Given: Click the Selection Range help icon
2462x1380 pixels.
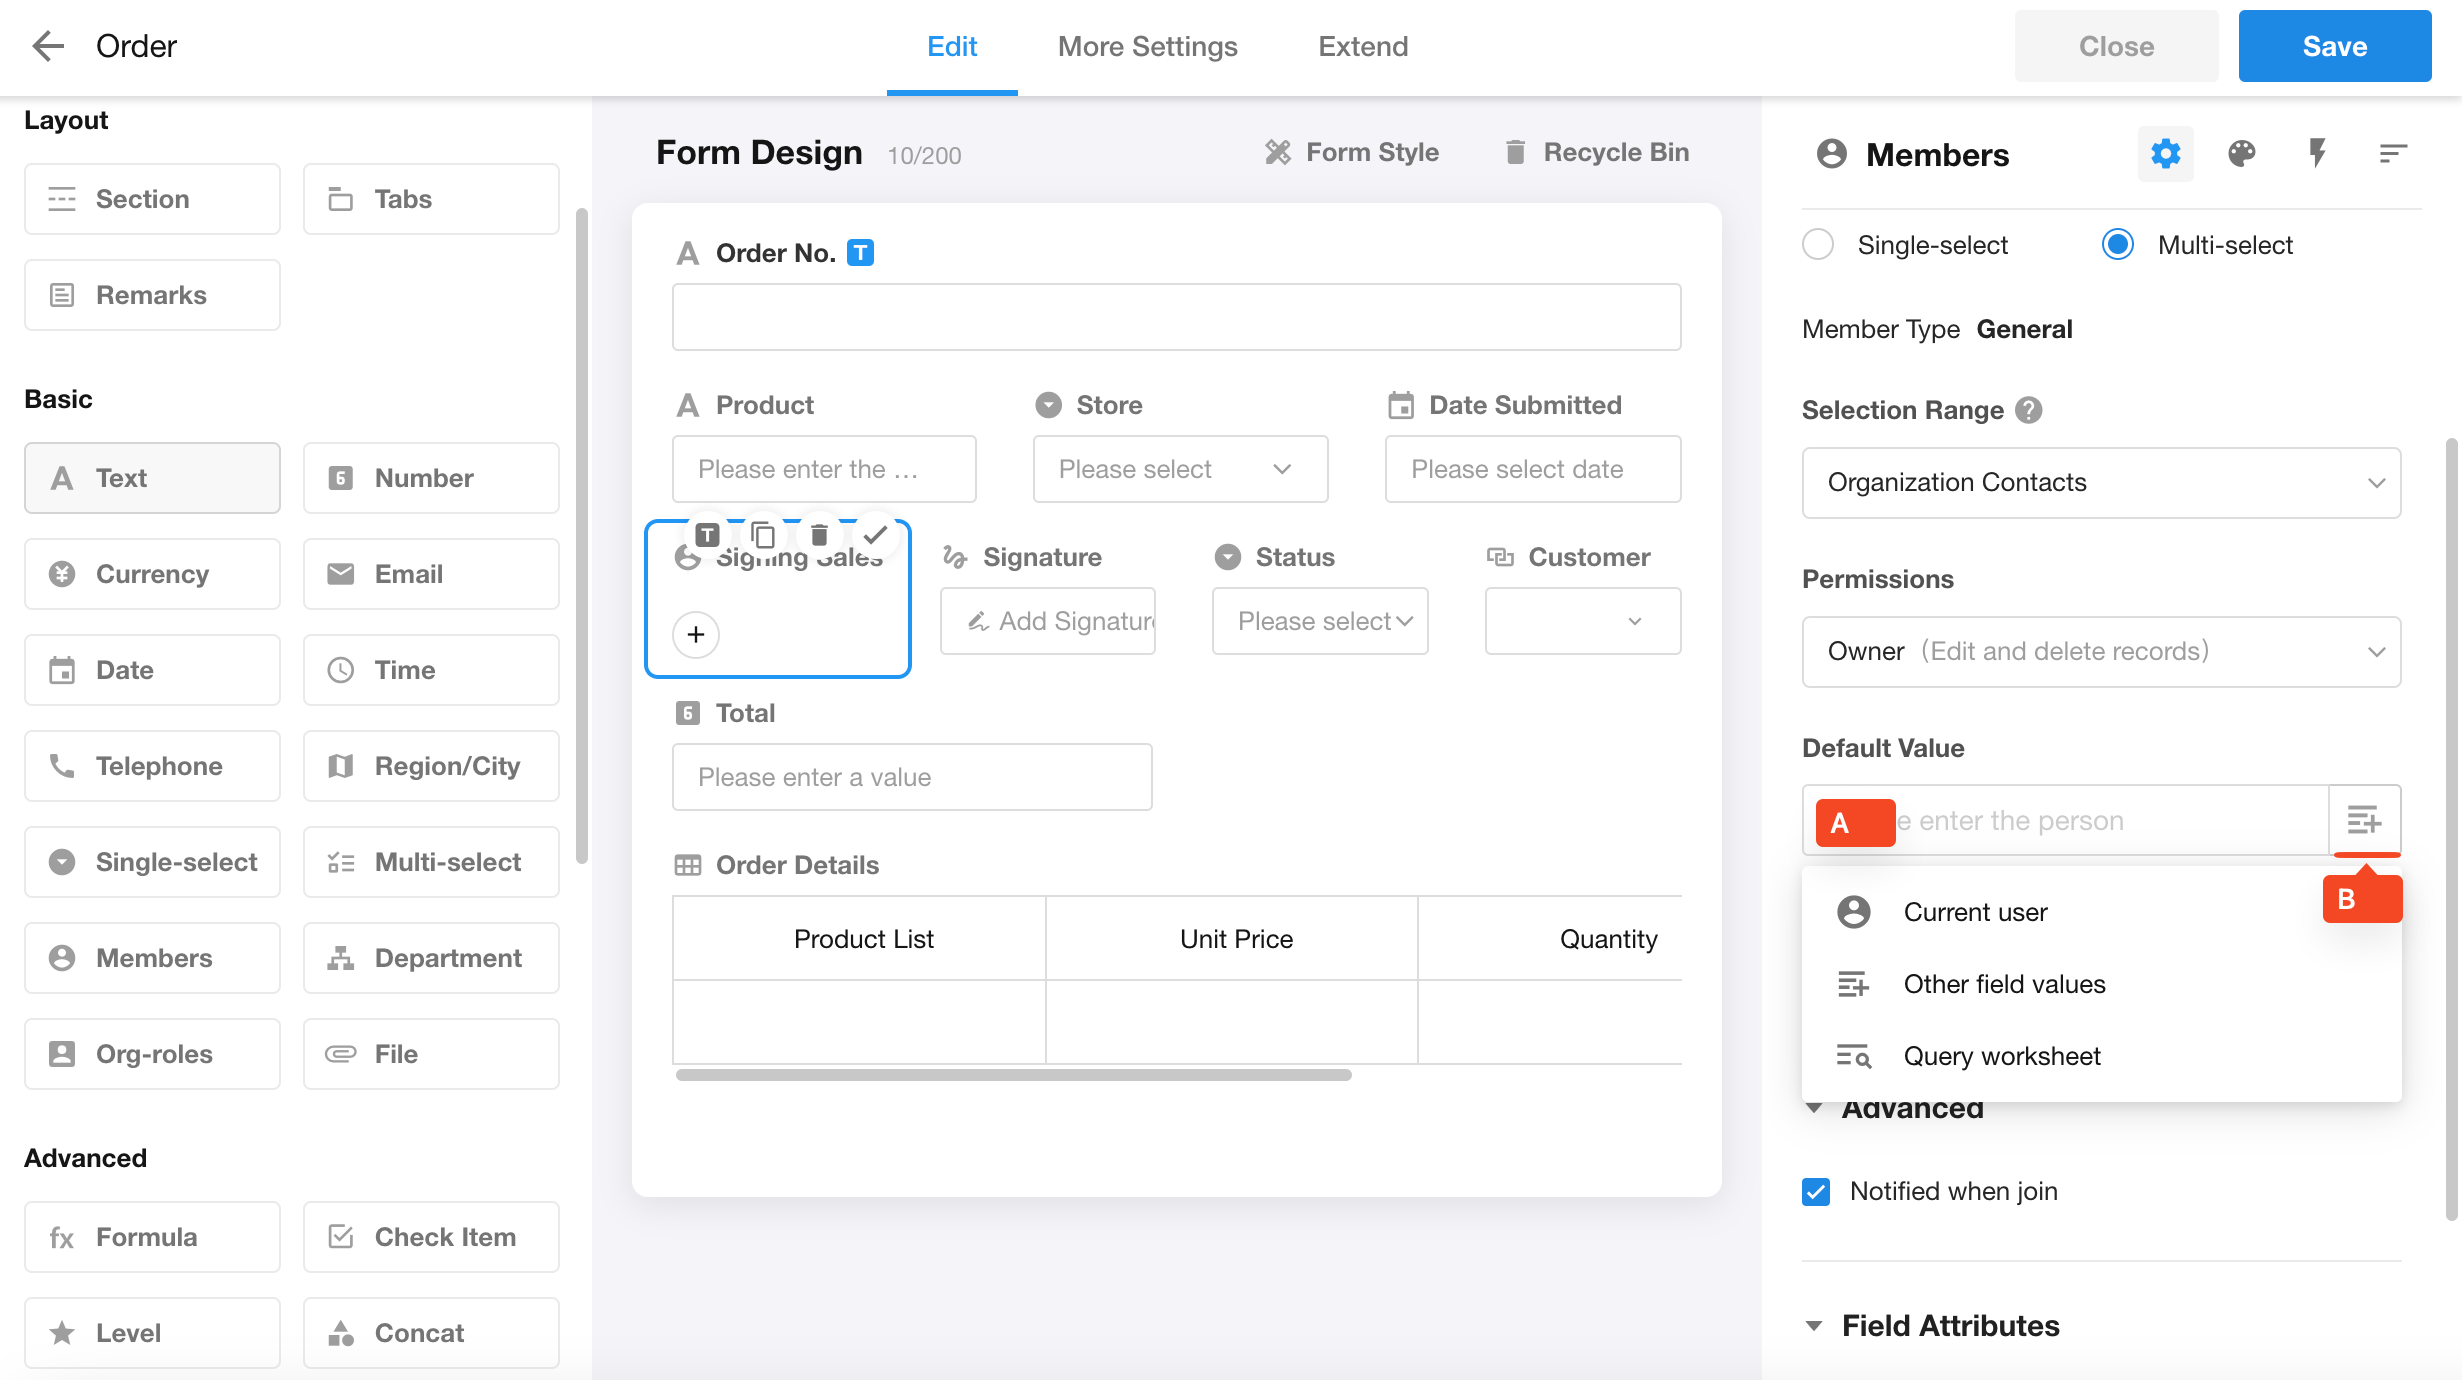Looking at the screenshot, I should 2029,410.
